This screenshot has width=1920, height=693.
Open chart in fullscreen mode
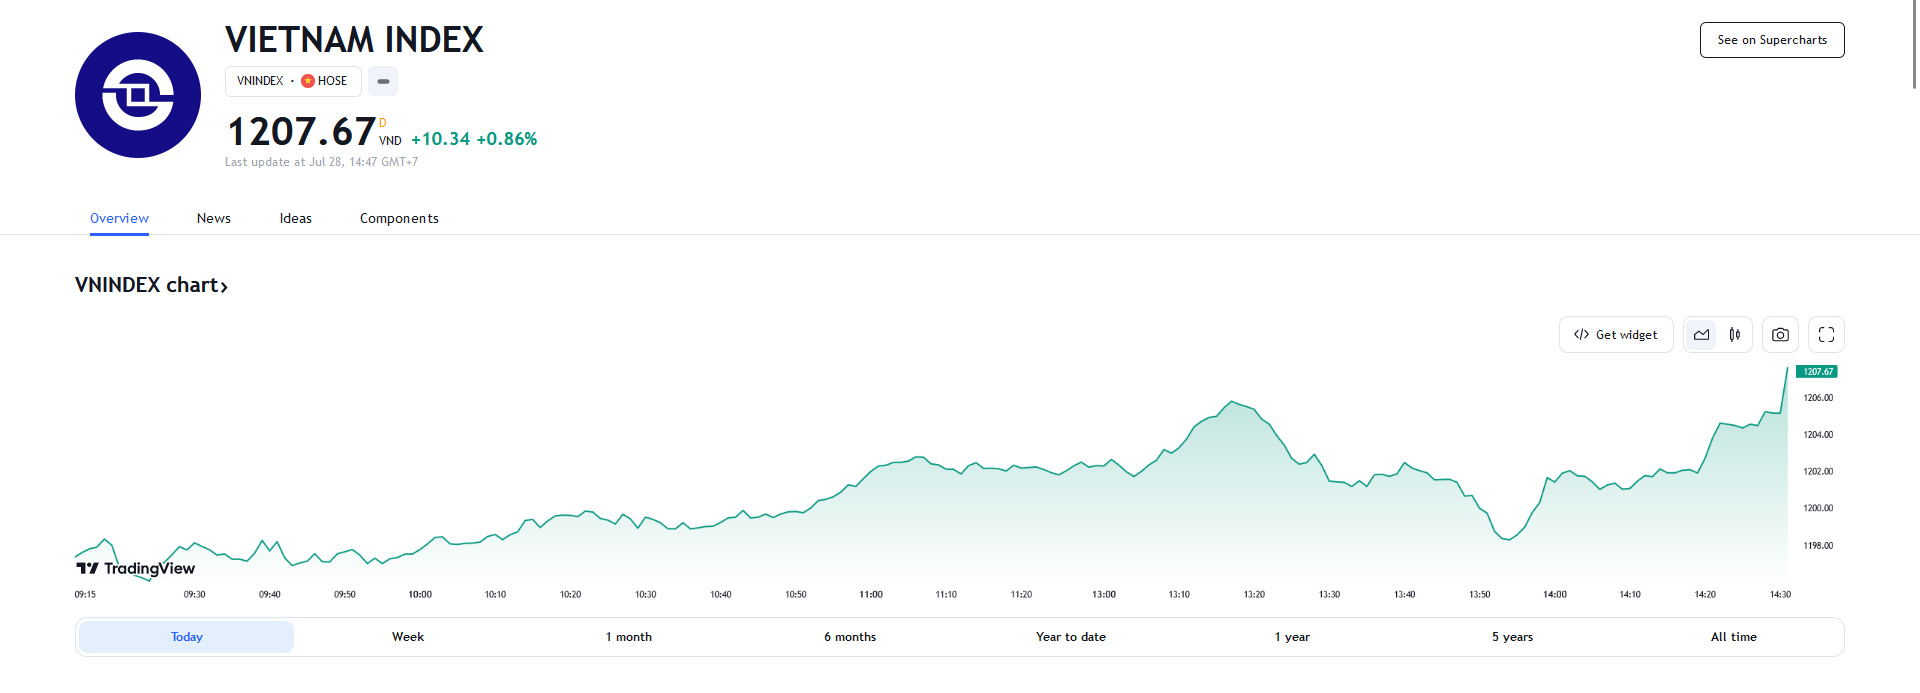pyautogui.click(x=1826, y=335)
